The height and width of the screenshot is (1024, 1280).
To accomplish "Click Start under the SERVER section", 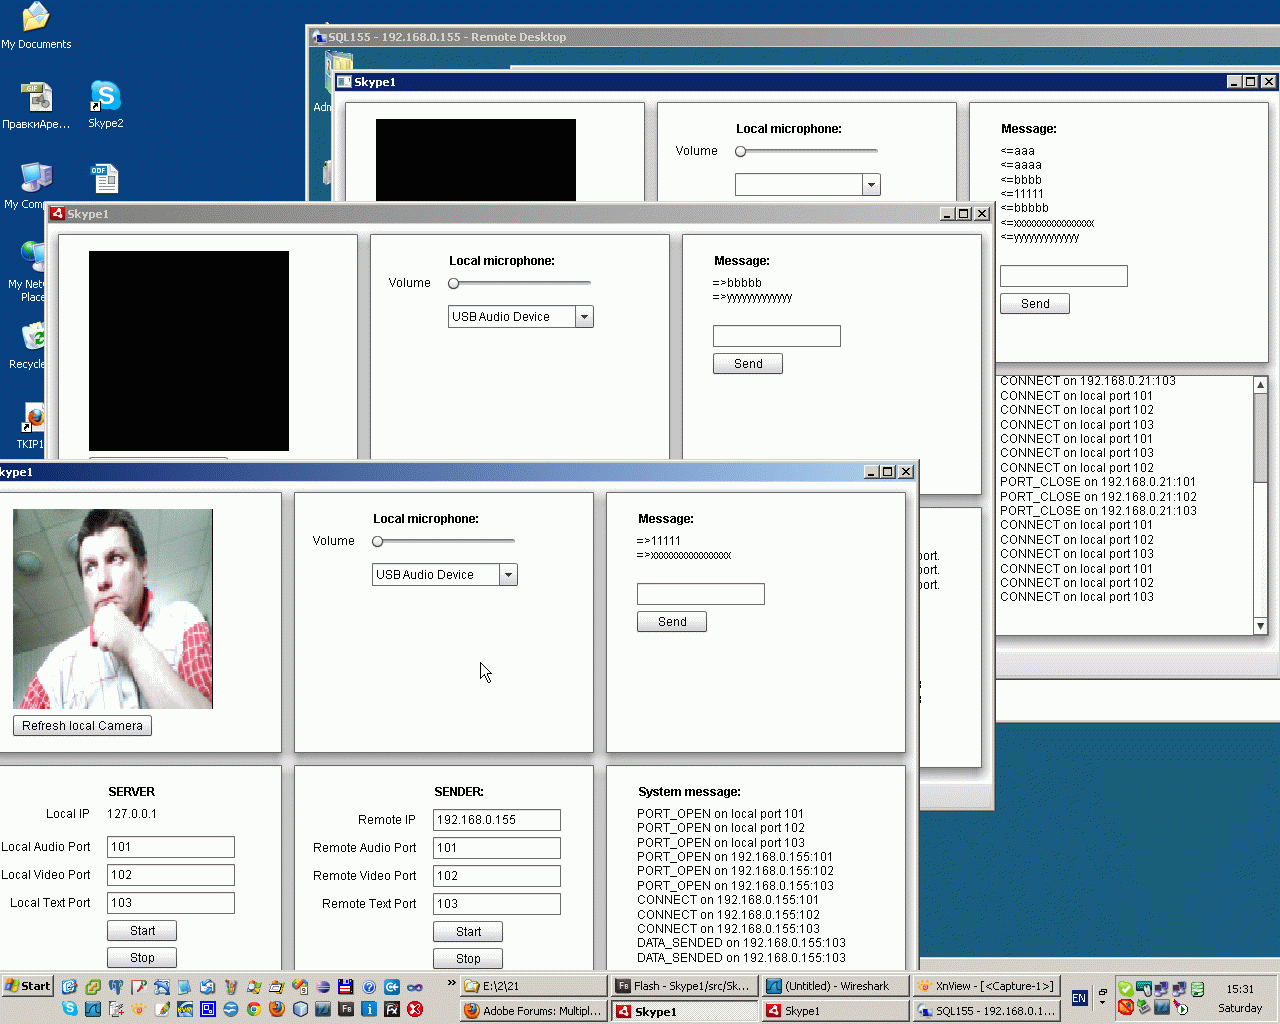I will click(142, 931).
